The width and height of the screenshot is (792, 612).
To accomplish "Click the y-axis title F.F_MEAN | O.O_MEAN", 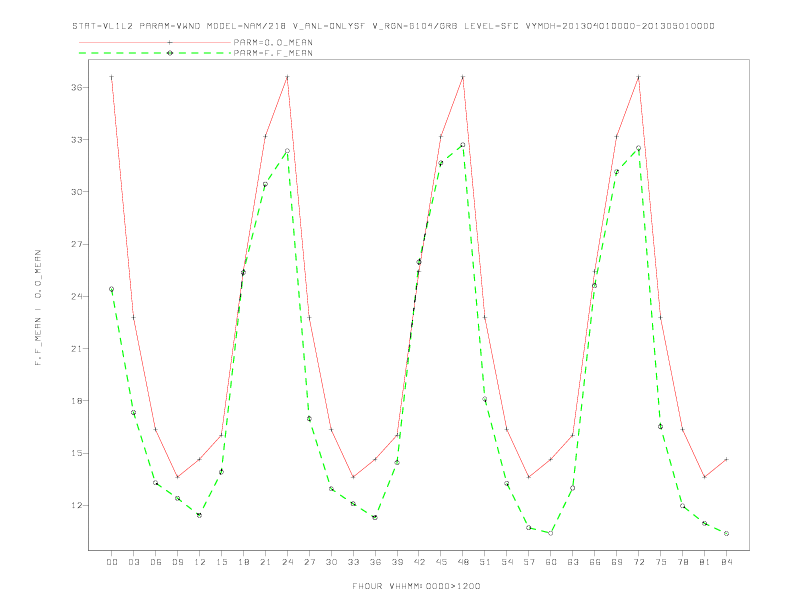I will 38,308.
